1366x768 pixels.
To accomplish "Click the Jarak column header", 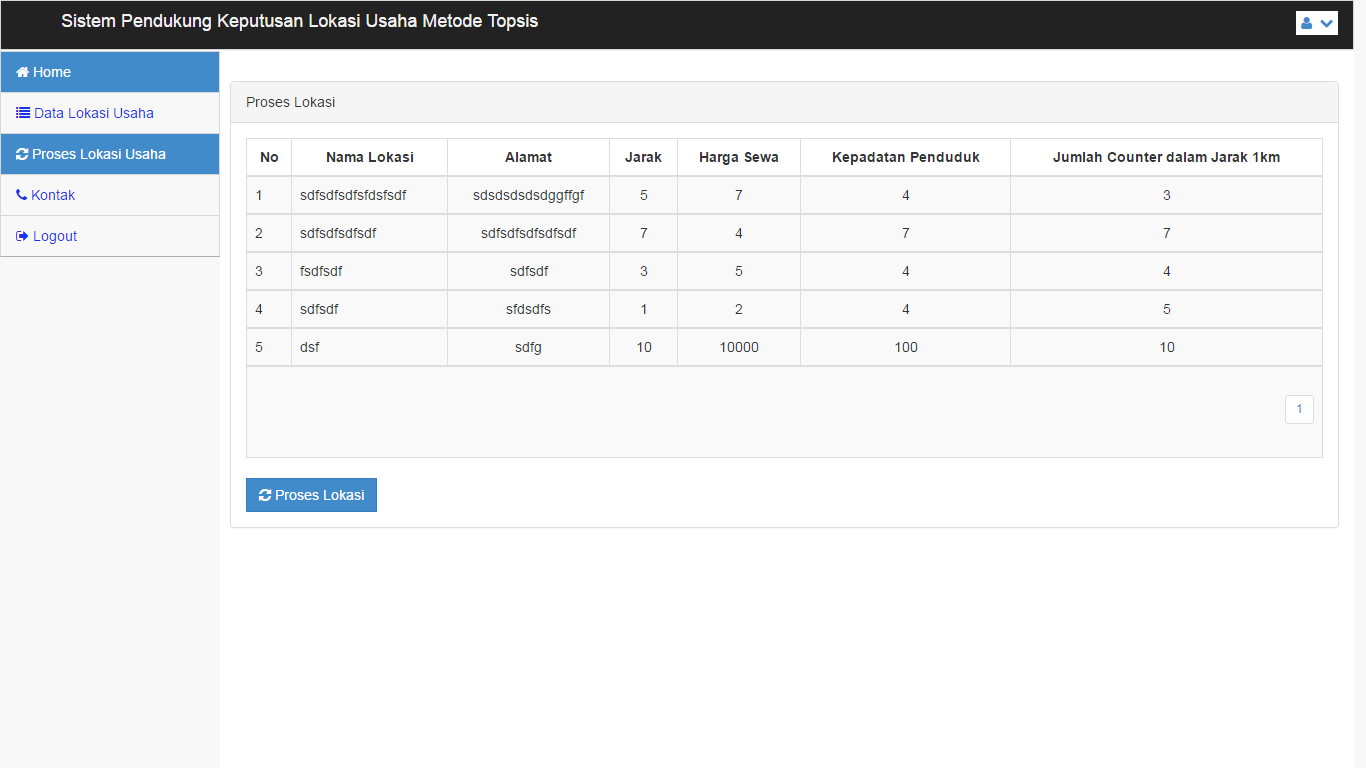I will 643,157.
